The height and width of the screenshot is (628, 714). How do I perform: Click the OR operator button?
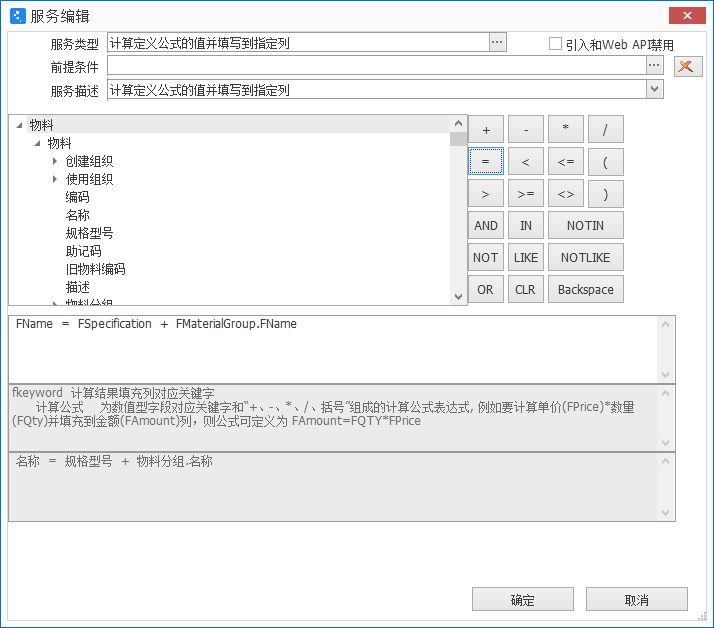[x=486, y=289]
